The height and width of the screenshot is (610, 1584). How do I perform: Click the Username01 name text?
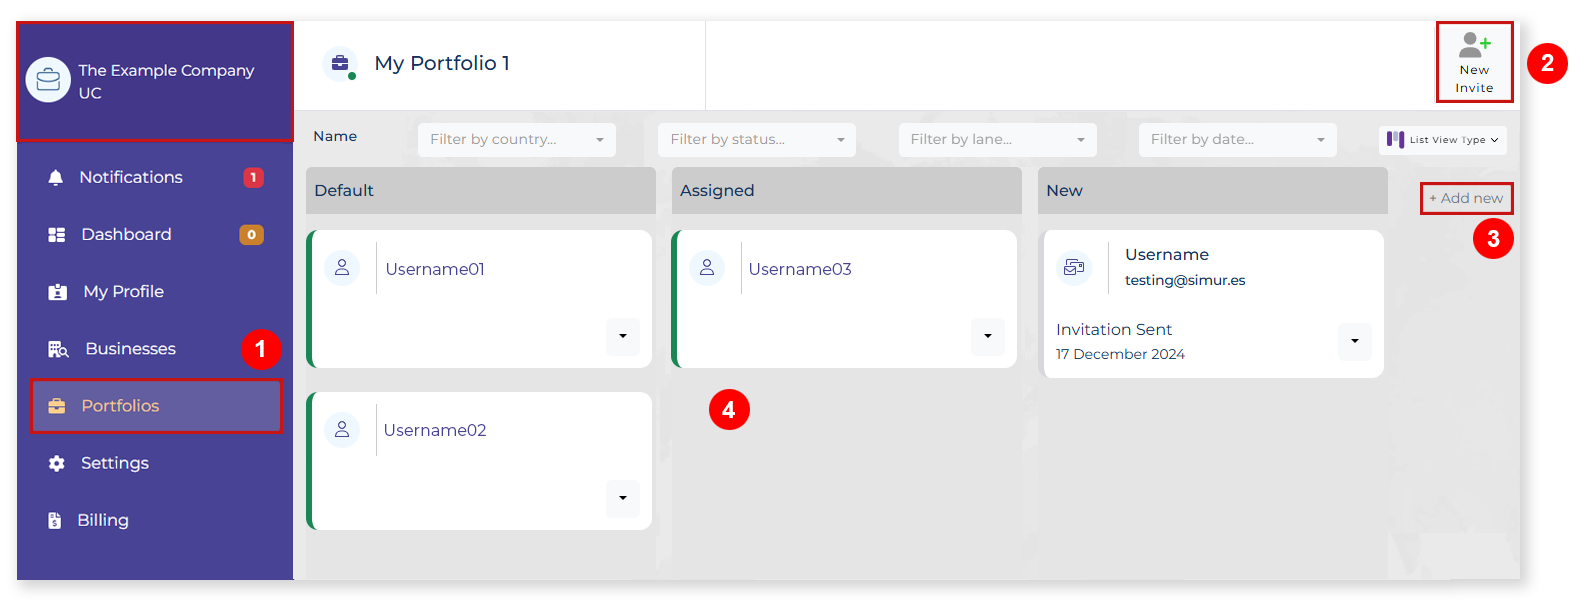pyautogui.click(x=435, y=269)
